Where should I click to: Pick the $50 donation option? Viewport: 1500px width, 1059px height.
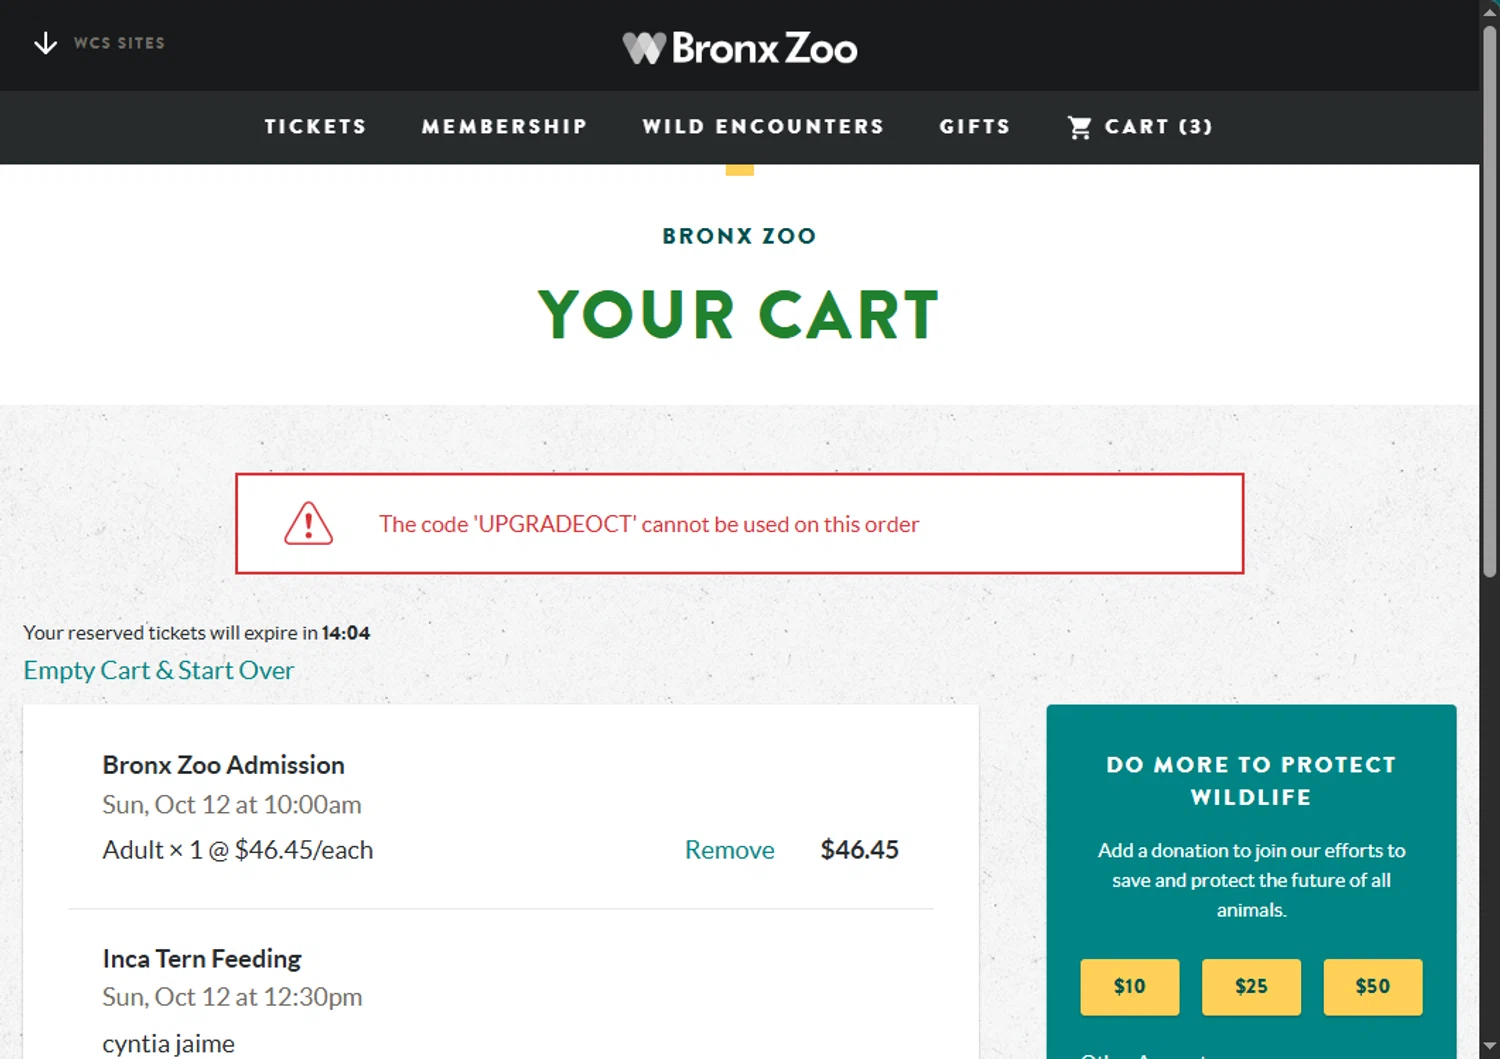click(1372, 986)
